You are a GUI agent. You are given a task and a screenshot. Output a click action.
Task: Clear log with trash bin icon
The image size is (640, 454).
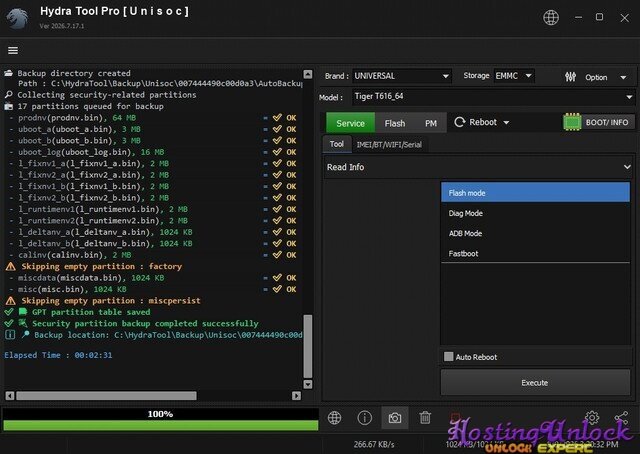tap(425, 418)
